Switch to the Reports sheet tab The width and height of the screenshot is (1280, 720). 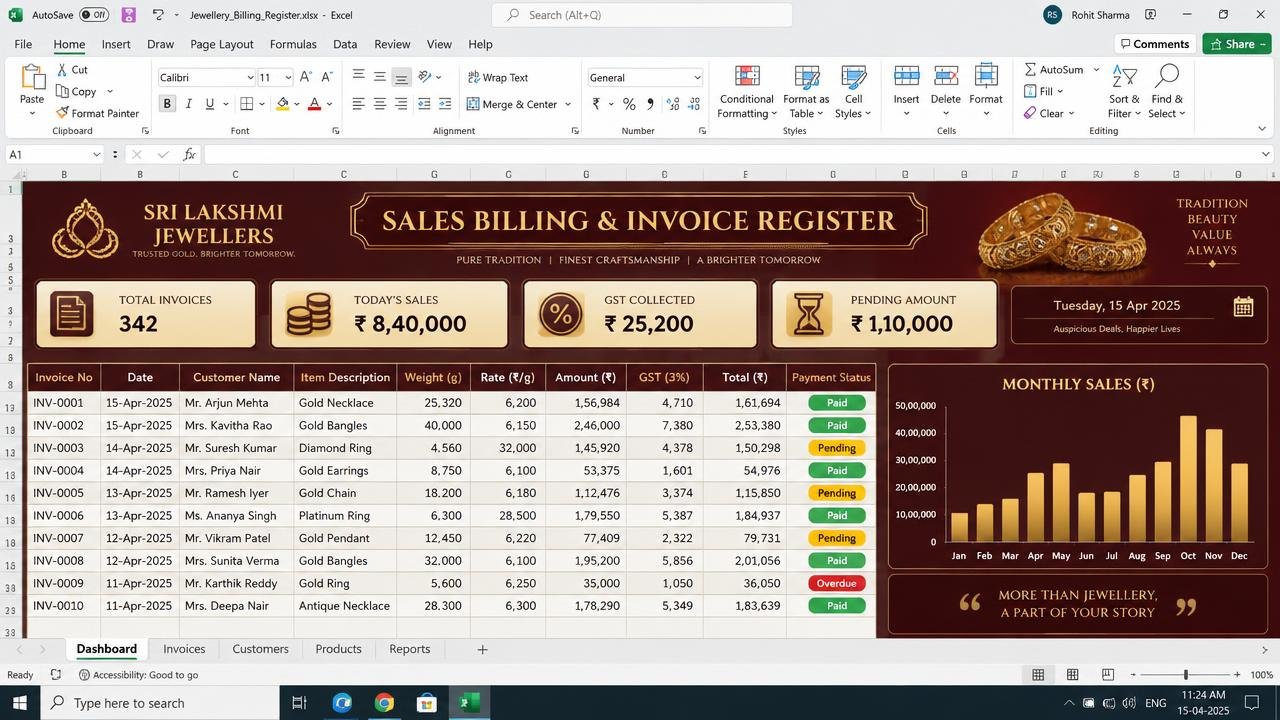[410, 649]
